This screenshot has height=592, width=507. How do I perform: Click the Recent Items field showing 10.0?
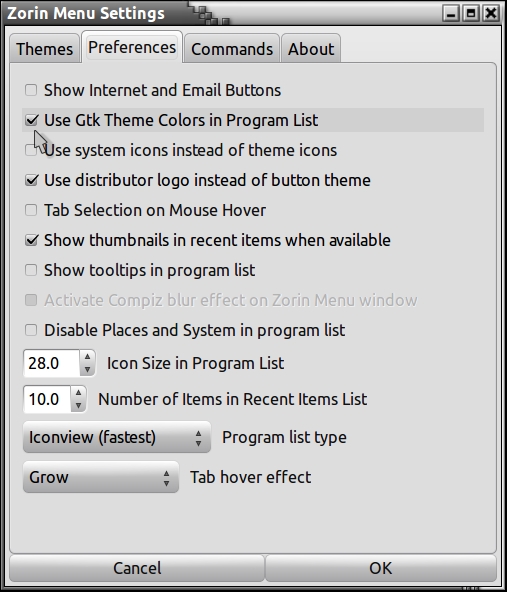[x=47, y=399]
